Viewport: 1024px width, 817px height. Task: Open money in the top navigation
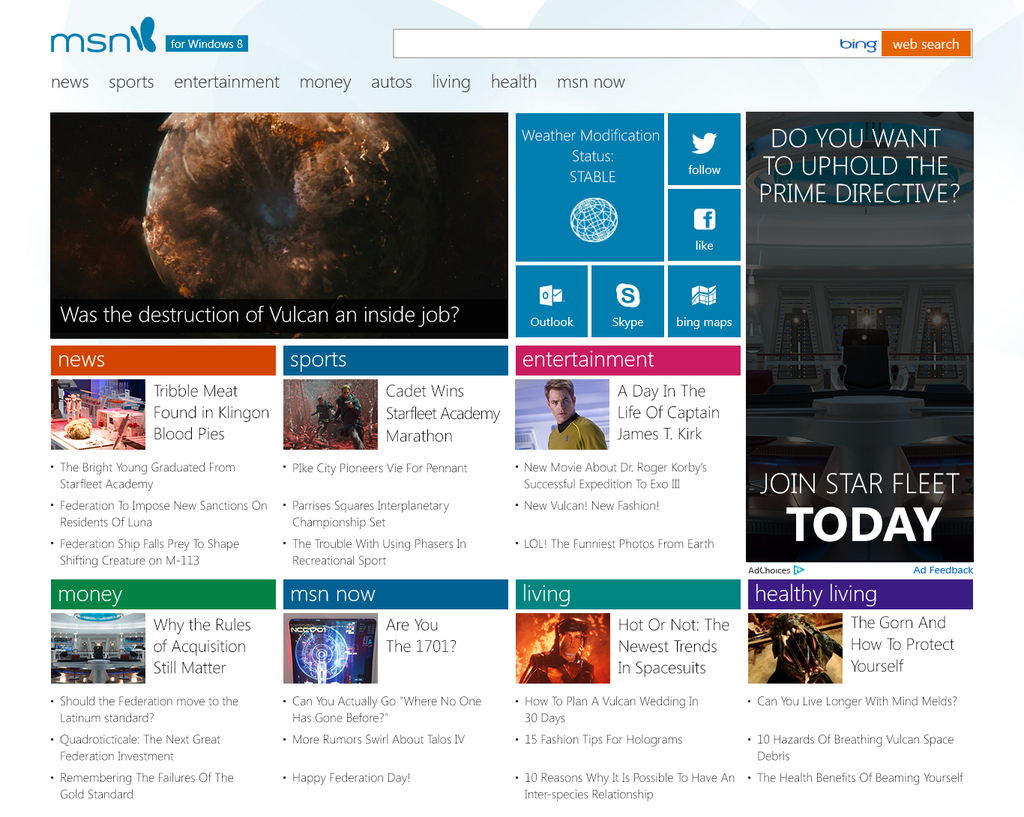[x=325, y=82]
